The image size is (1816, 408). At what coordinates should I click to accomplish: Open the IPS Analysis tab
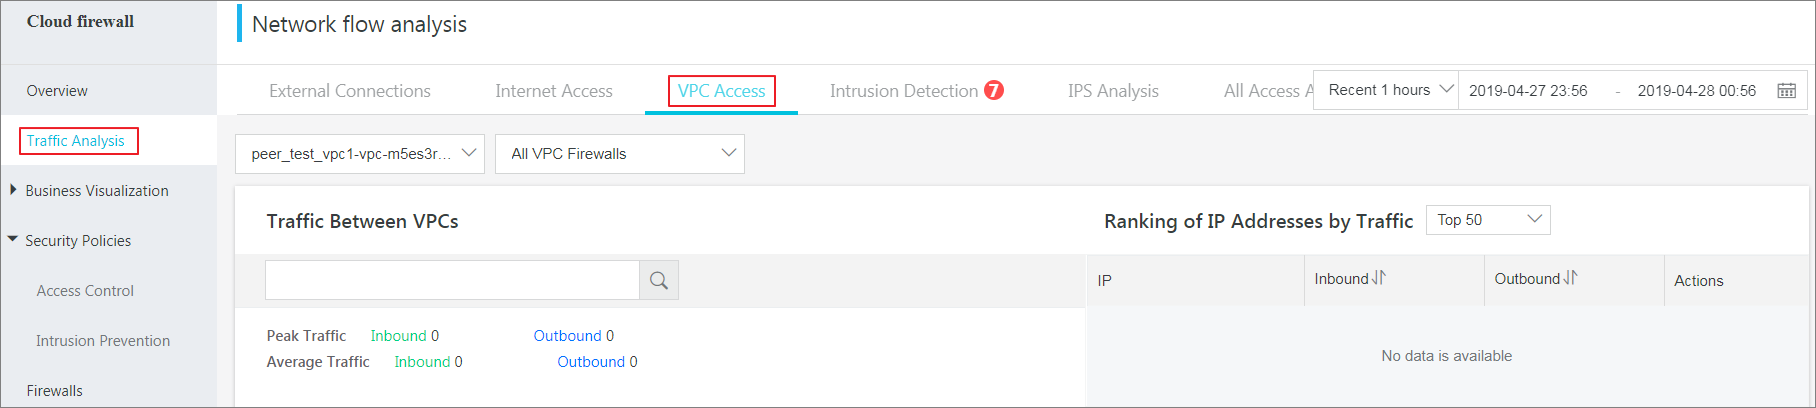(1113, 91)
